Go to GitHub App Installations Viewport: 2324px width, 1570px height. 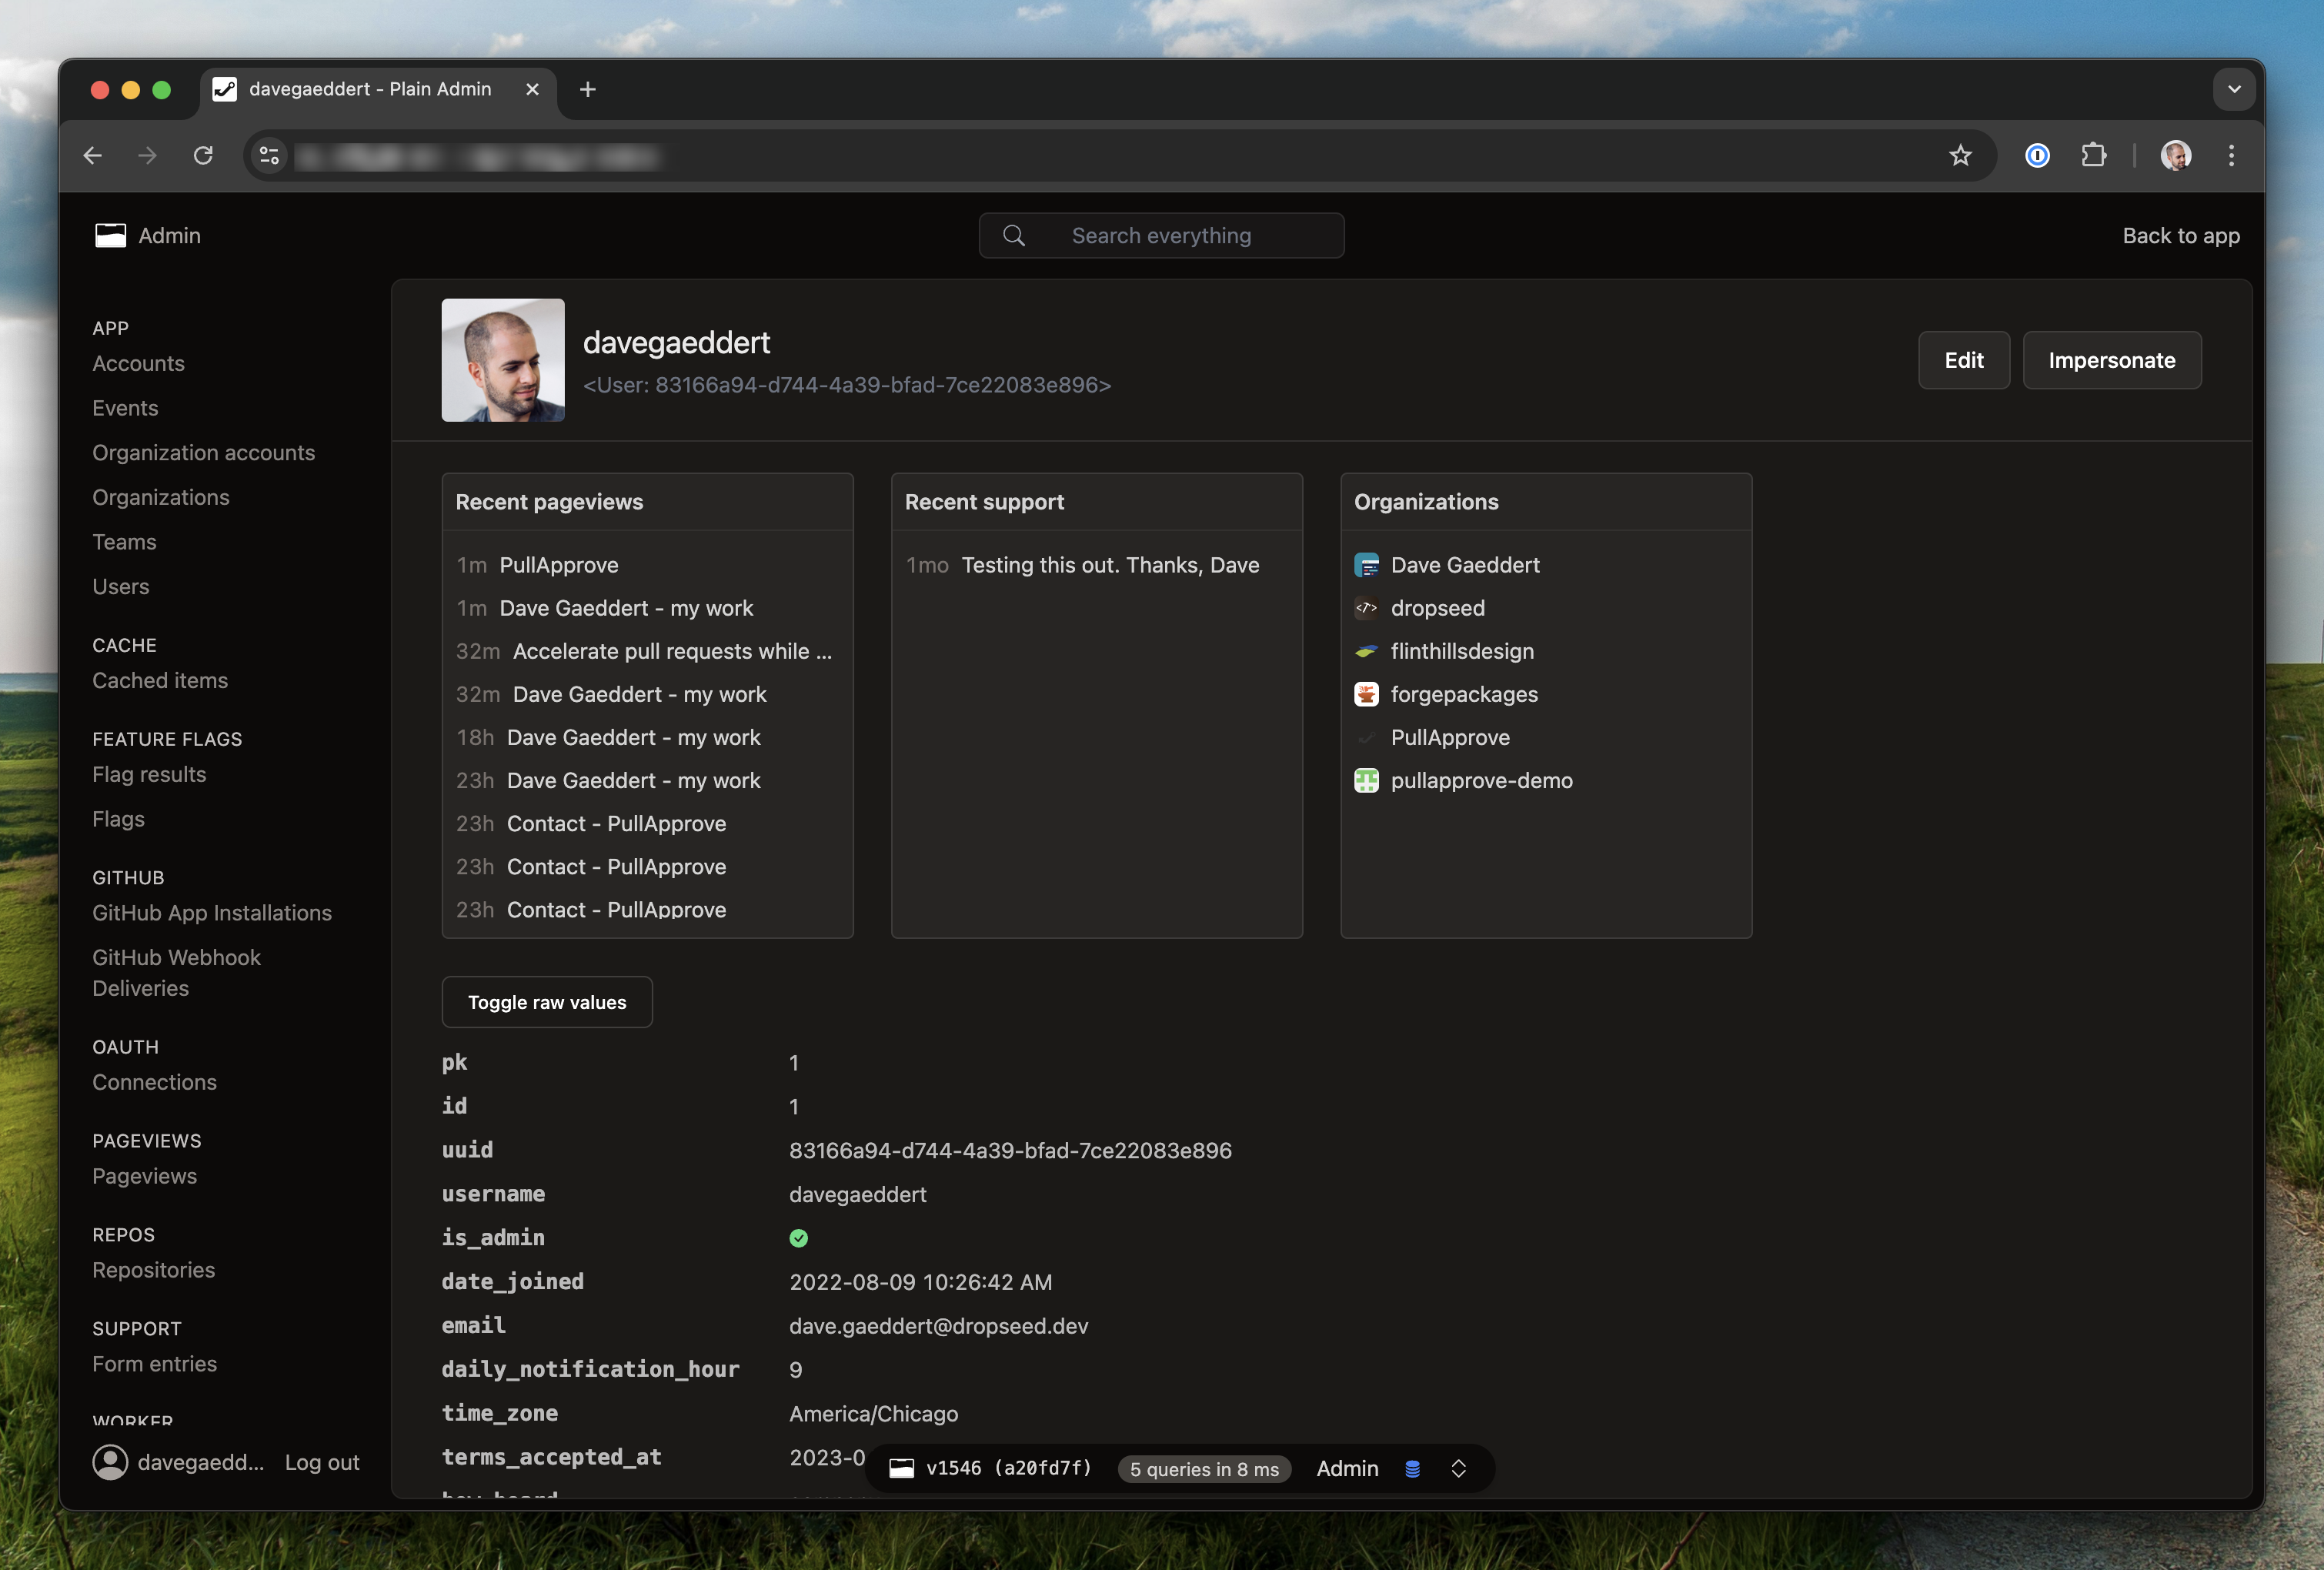point(212,913)
